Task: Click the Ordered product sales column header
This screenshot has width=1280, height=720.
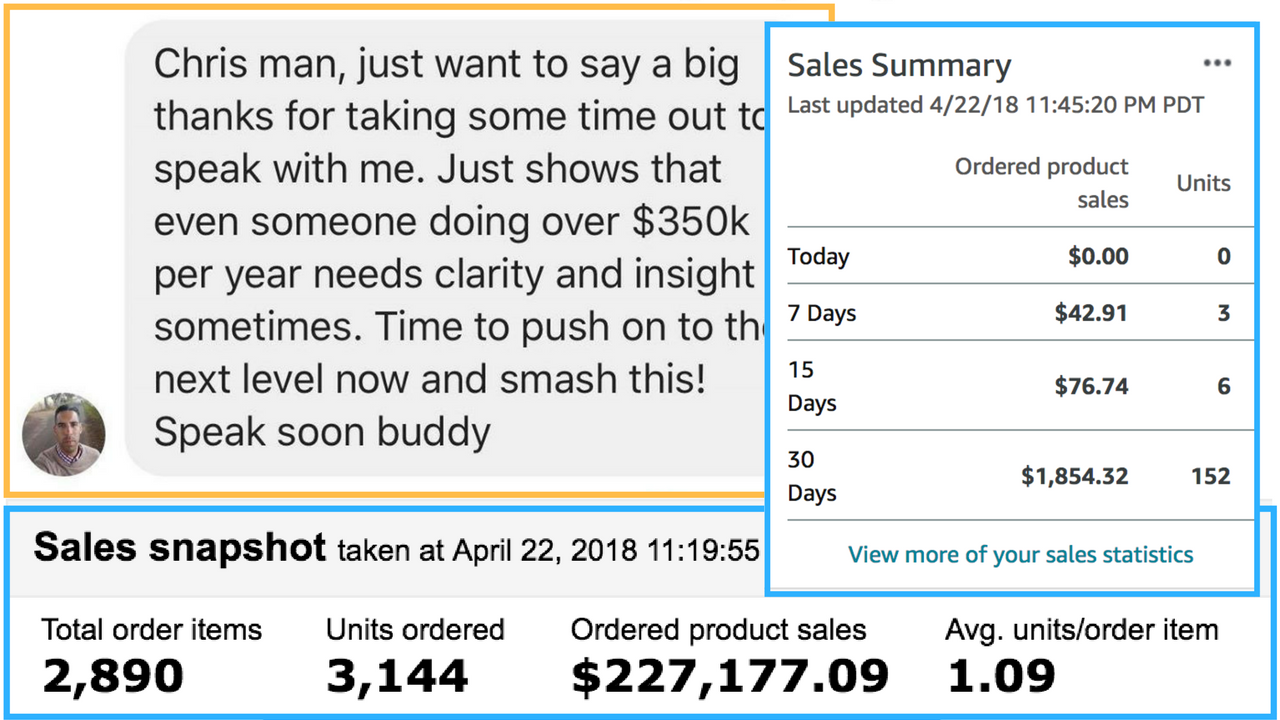Action: [1041, 183]
